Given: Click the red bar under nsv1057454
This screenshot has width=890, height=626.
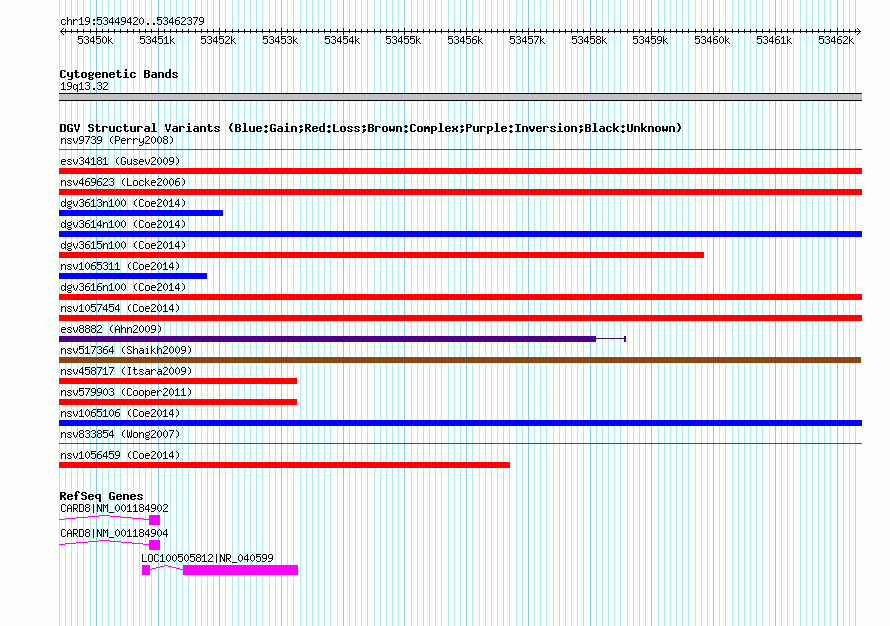Looking at the screenshot, I should [460, 318].
